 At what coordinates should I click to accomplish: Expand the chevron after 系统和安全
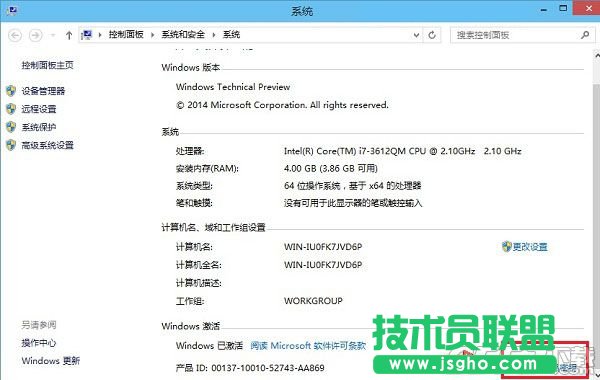pos(214,35)
